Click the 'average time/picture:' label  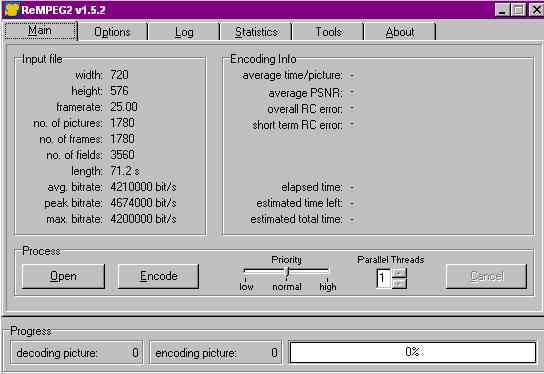293,75
